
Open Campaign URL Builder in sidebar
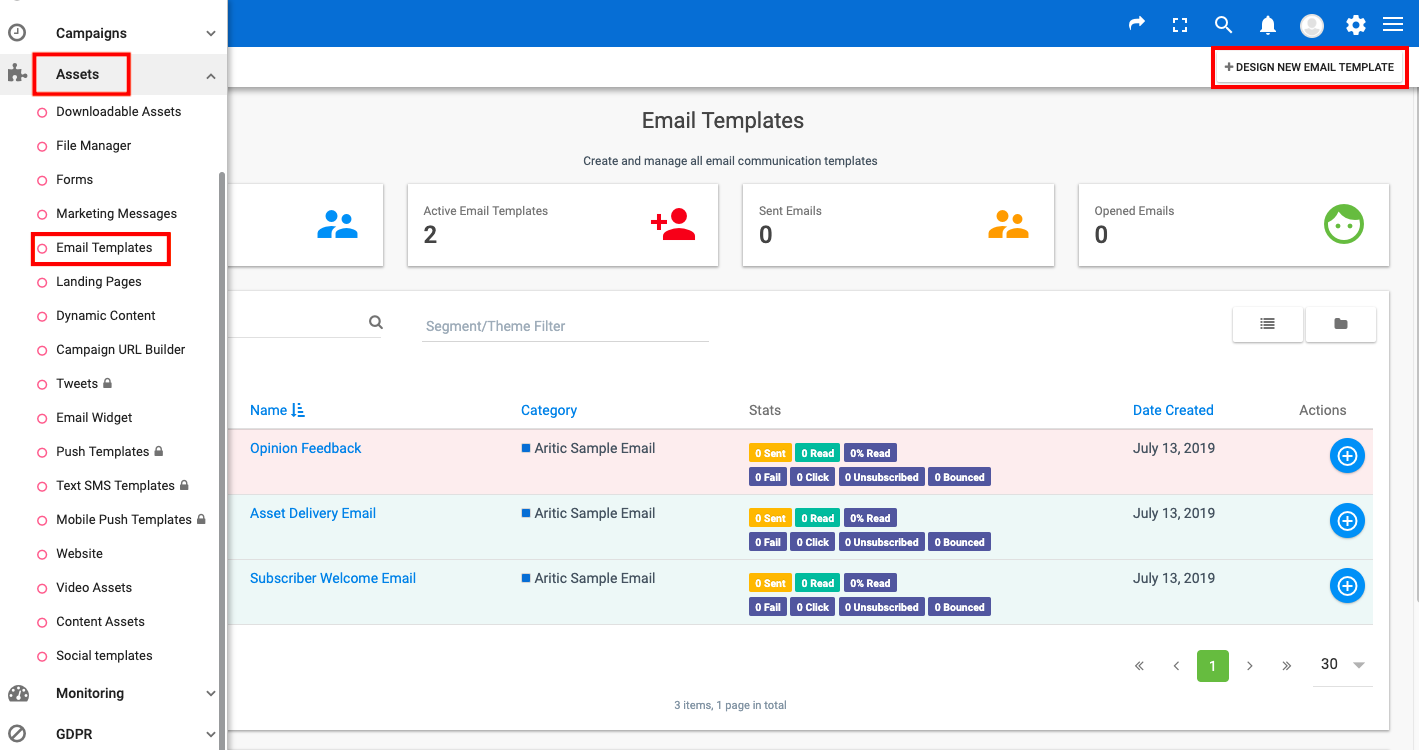(x=121, y=350)
